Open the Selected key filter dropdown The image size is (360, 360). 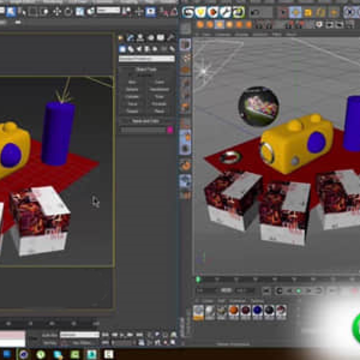point(80,335)
